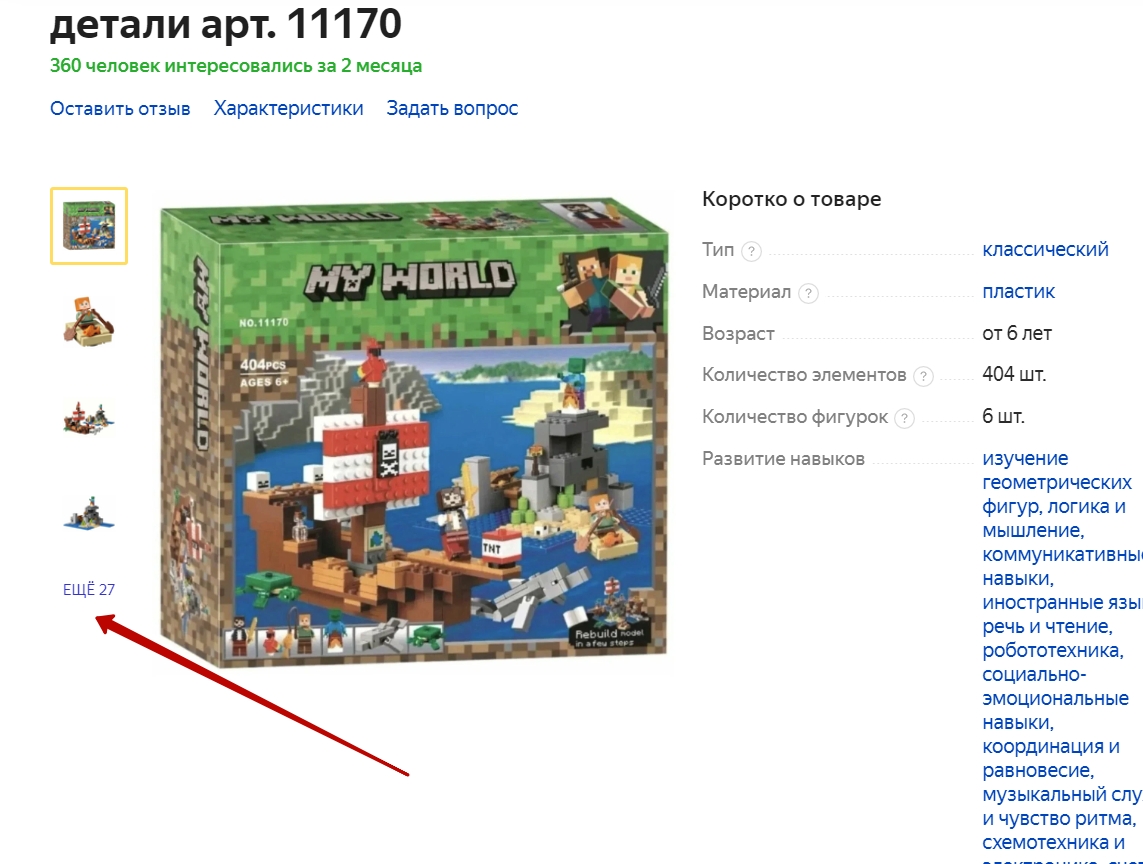Select the island thumbnail
1143x864 pixels.
(89, 513)
